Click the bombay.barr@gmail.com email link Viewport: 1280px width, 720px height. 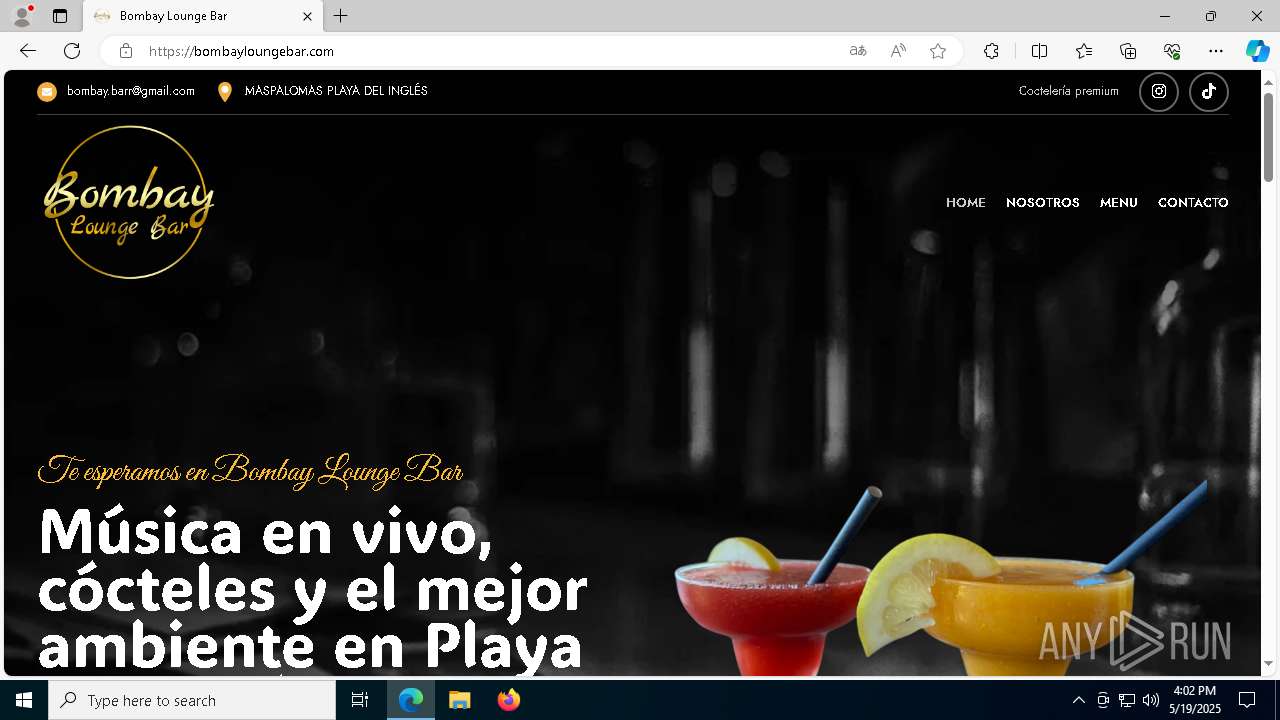[x=131, y=91]
